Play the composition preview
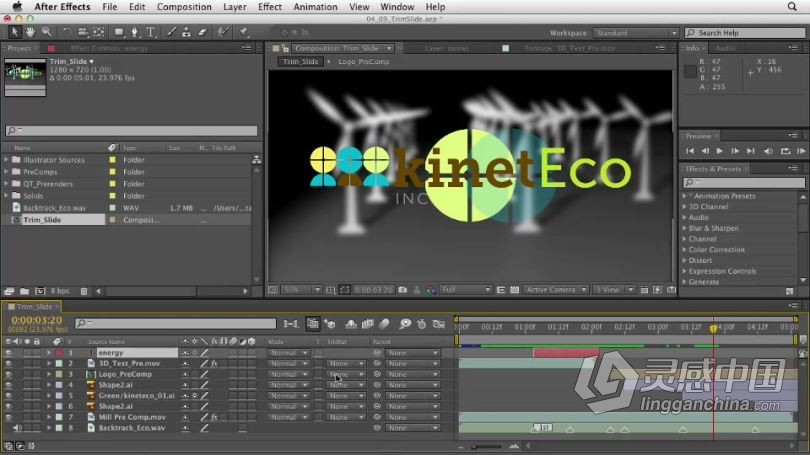This screenshot has width=810, height=455. click(x=720, y=151)
